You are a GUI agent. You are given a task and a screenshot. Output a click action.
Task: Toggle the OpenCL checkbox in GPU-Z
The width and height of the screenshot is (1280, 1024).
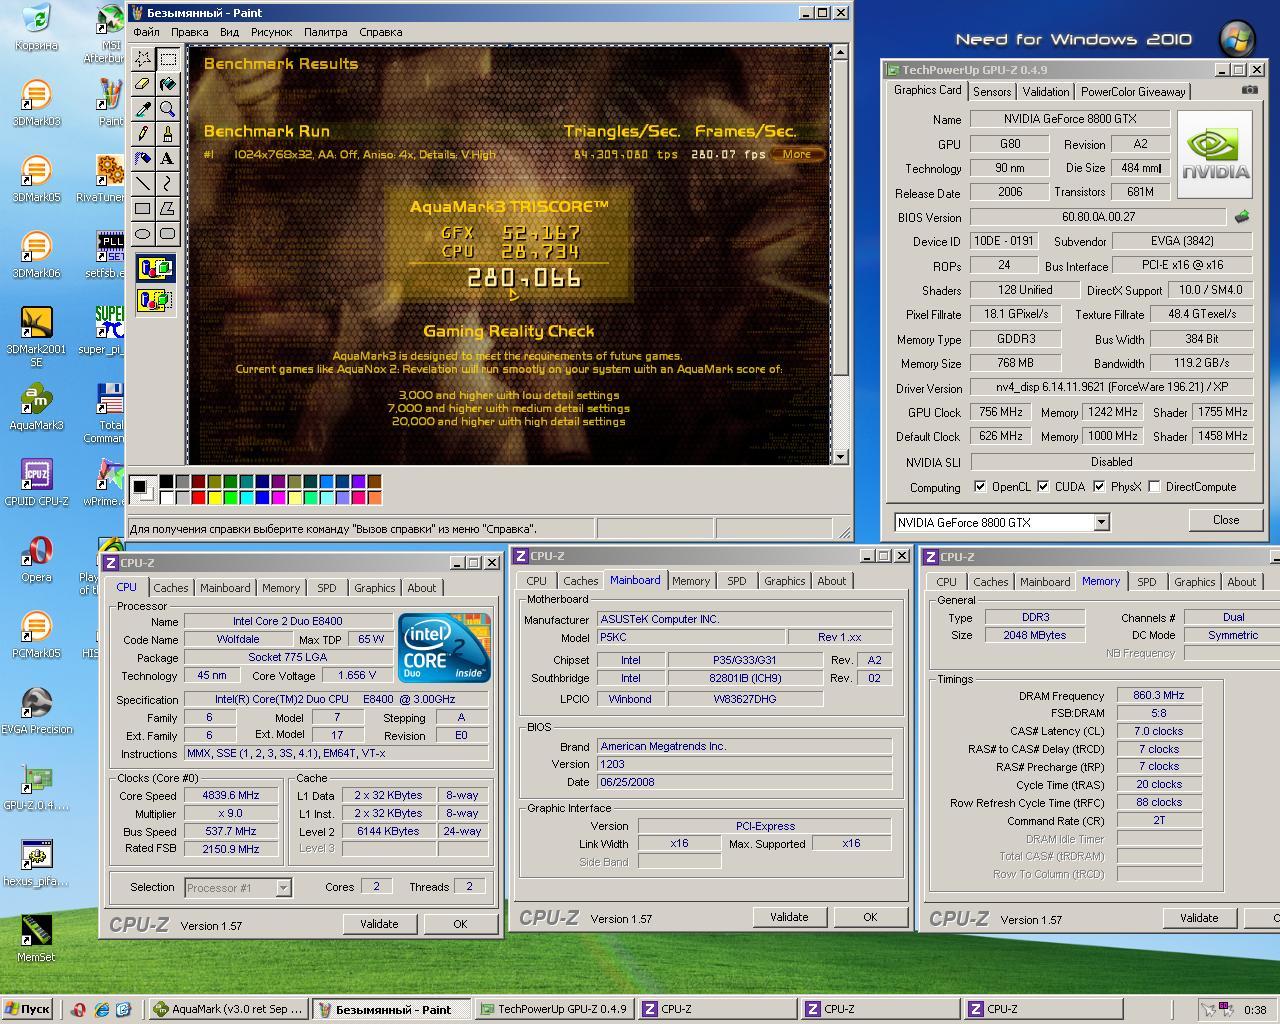point(980,487)
